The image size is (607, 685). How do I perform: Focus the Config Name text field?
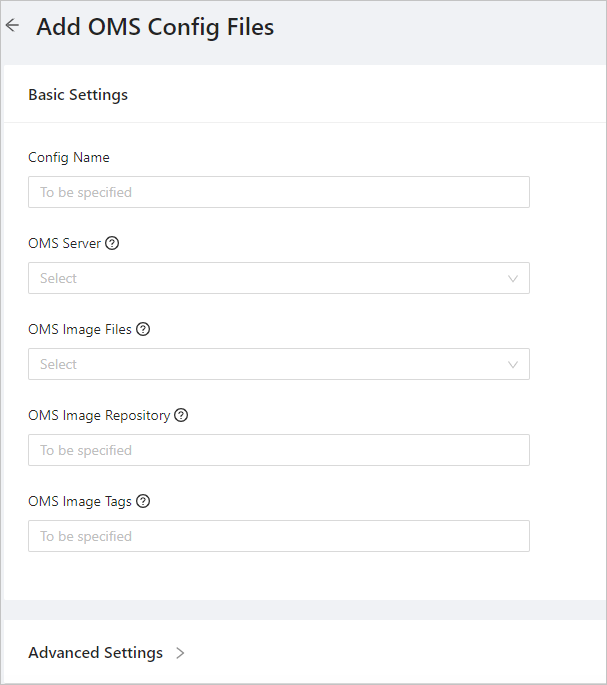(x=278, y=192)
